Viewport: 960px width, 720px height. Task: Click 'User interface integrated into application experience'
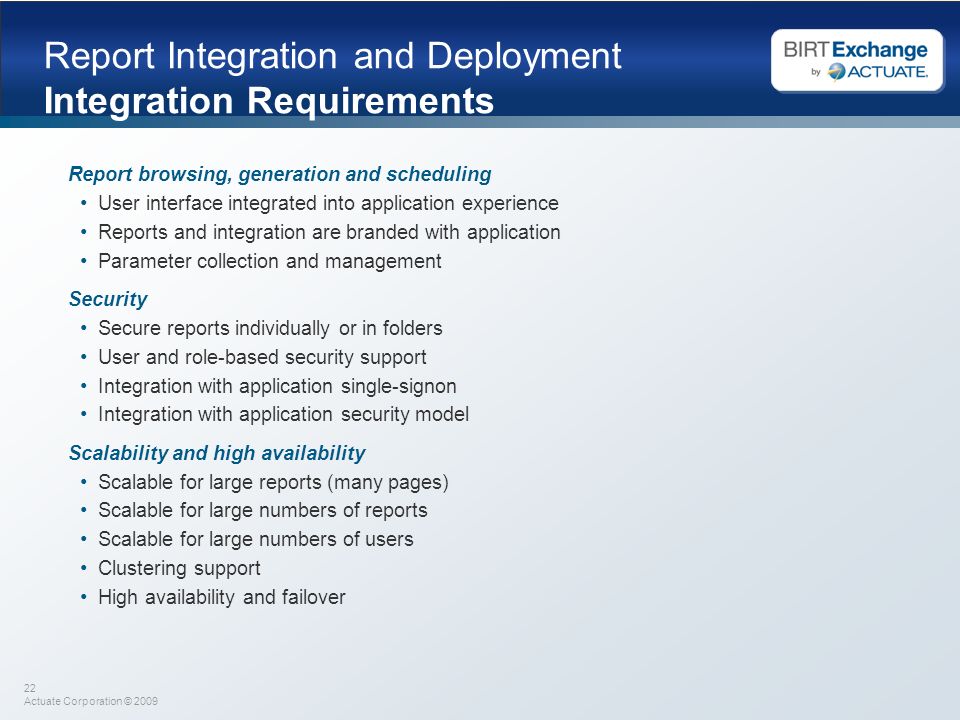328,203
